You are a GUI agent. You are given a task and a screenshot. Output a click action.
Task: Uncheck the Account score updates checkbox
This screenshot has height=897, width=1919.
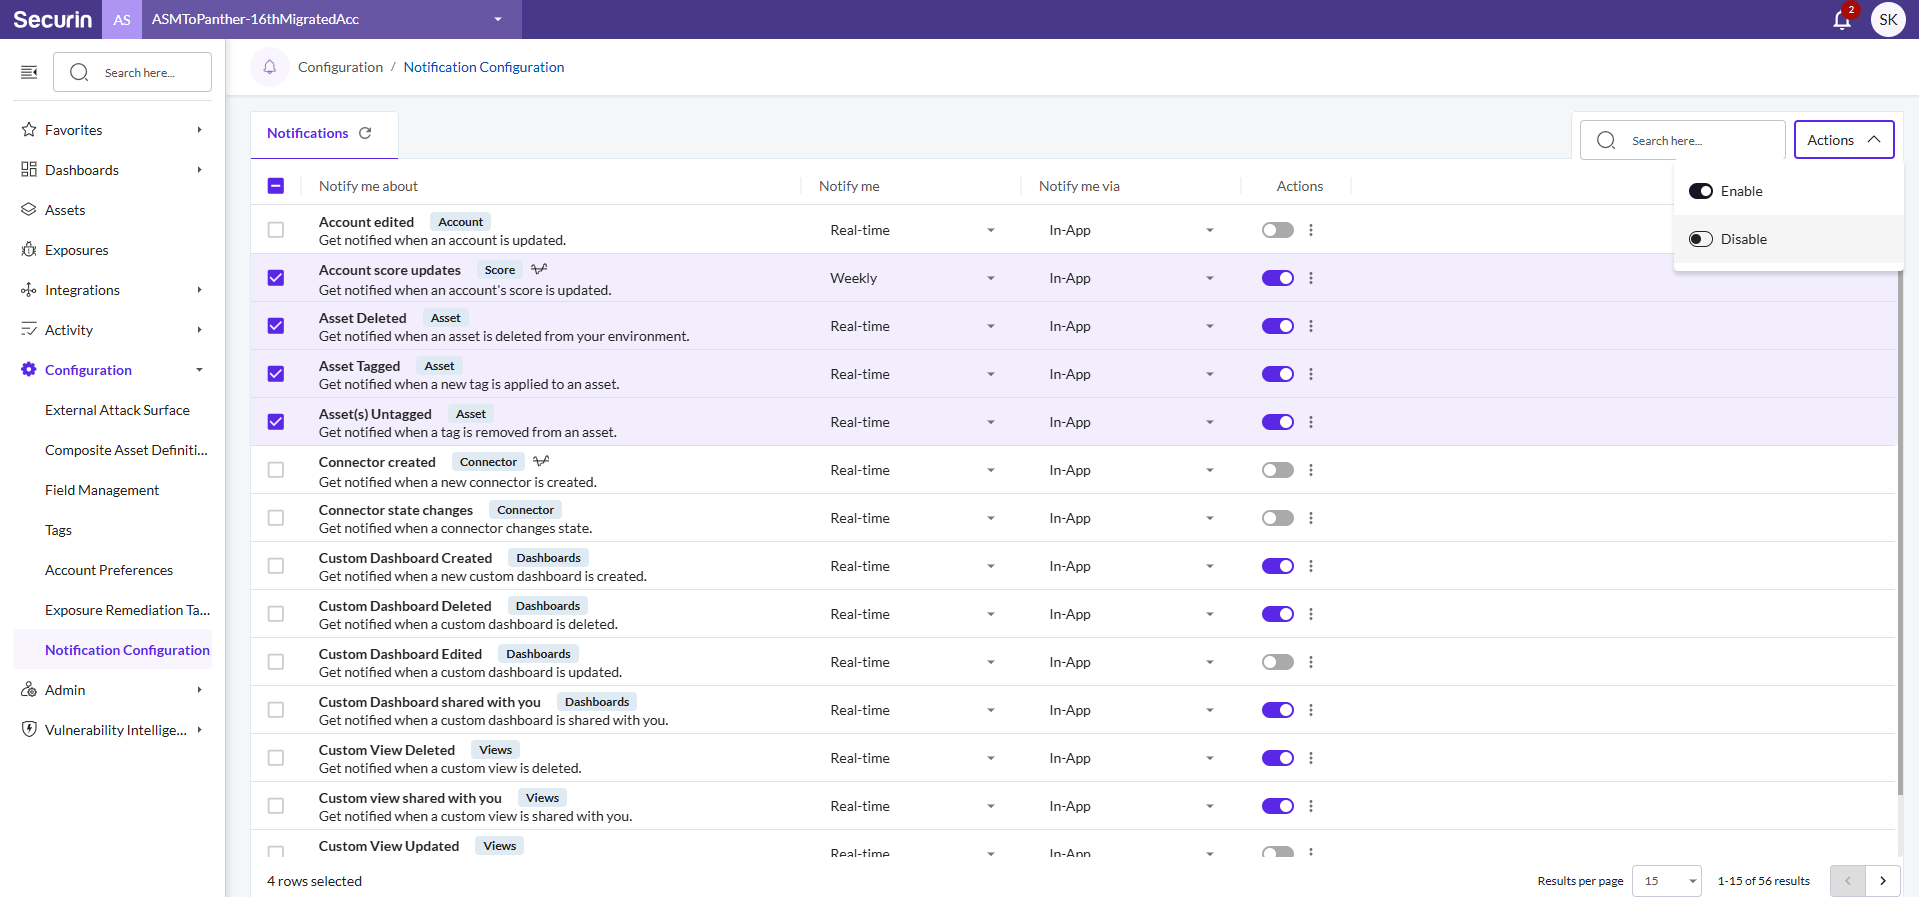276,278
